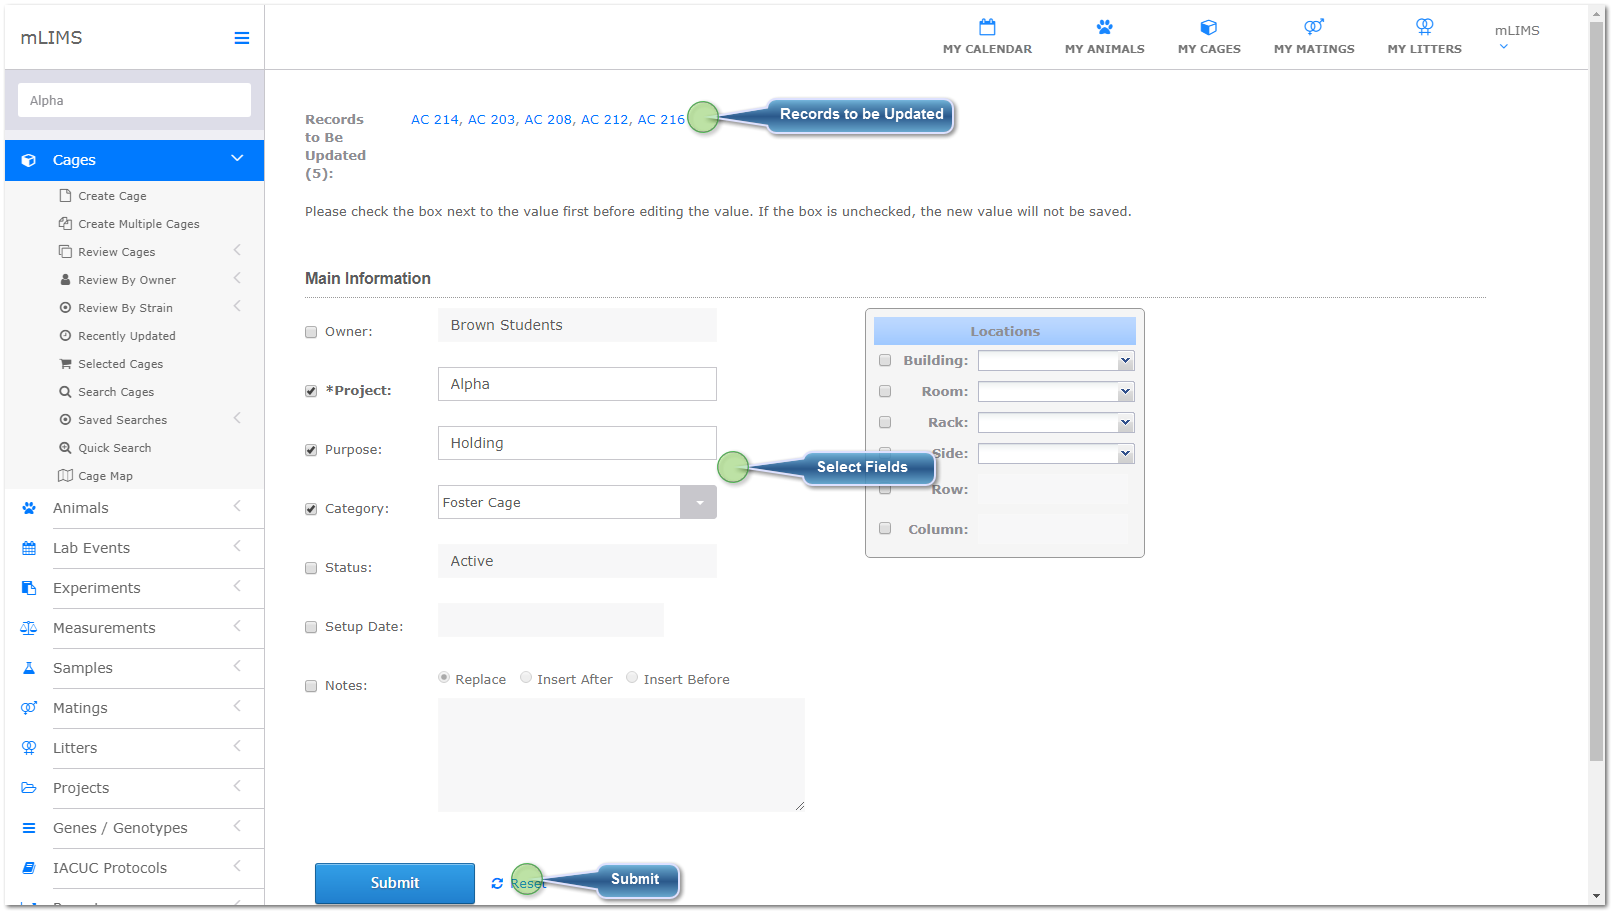The image size is (1614, 914).
Task: Check the Room location checkbox
Action: click(x=885, y=391)
